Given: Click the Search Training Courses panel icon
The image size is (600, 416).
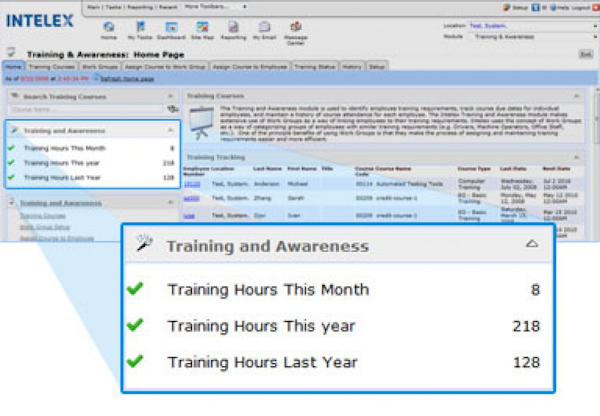Looking at the screenshot, I should click(15, 96).
